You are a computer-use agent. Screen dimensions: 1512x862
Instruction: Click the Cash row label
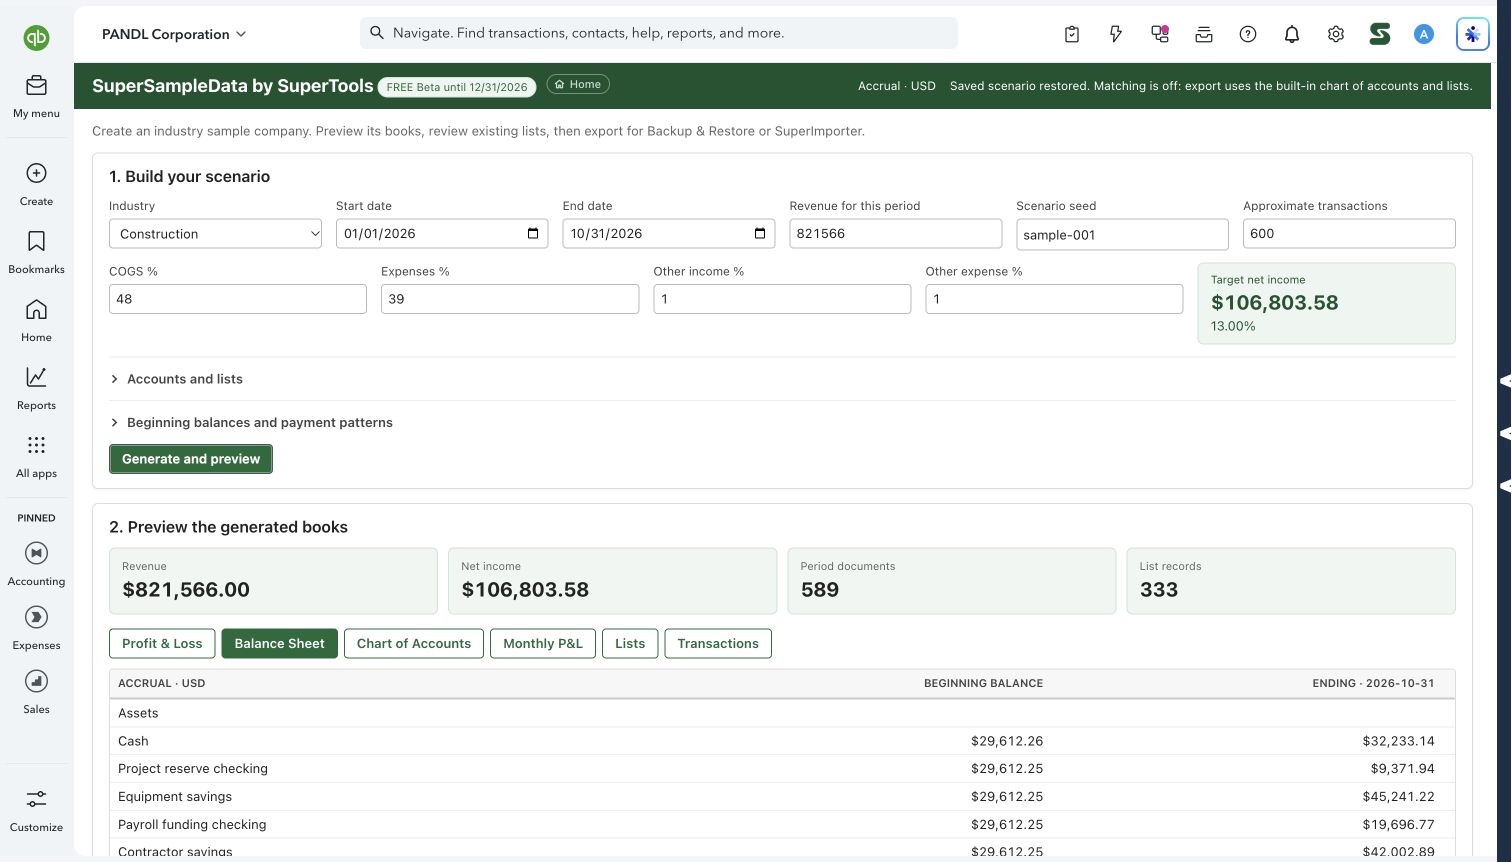tap(133, 741)
